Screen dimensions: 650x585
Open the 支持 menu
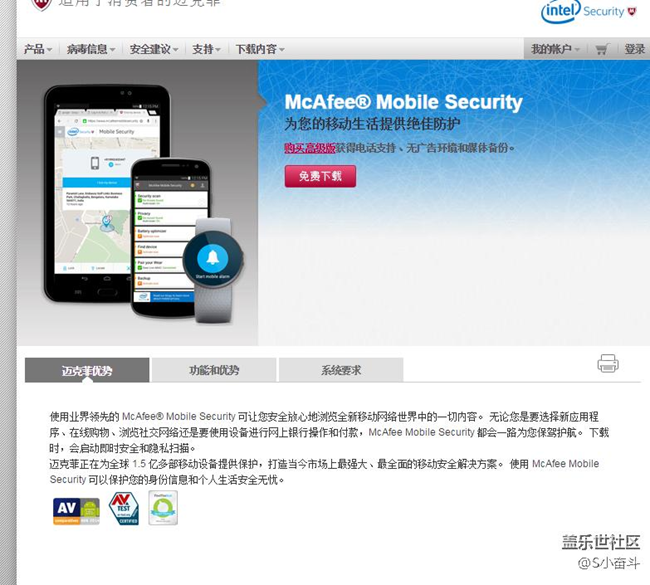click(206, 49)
